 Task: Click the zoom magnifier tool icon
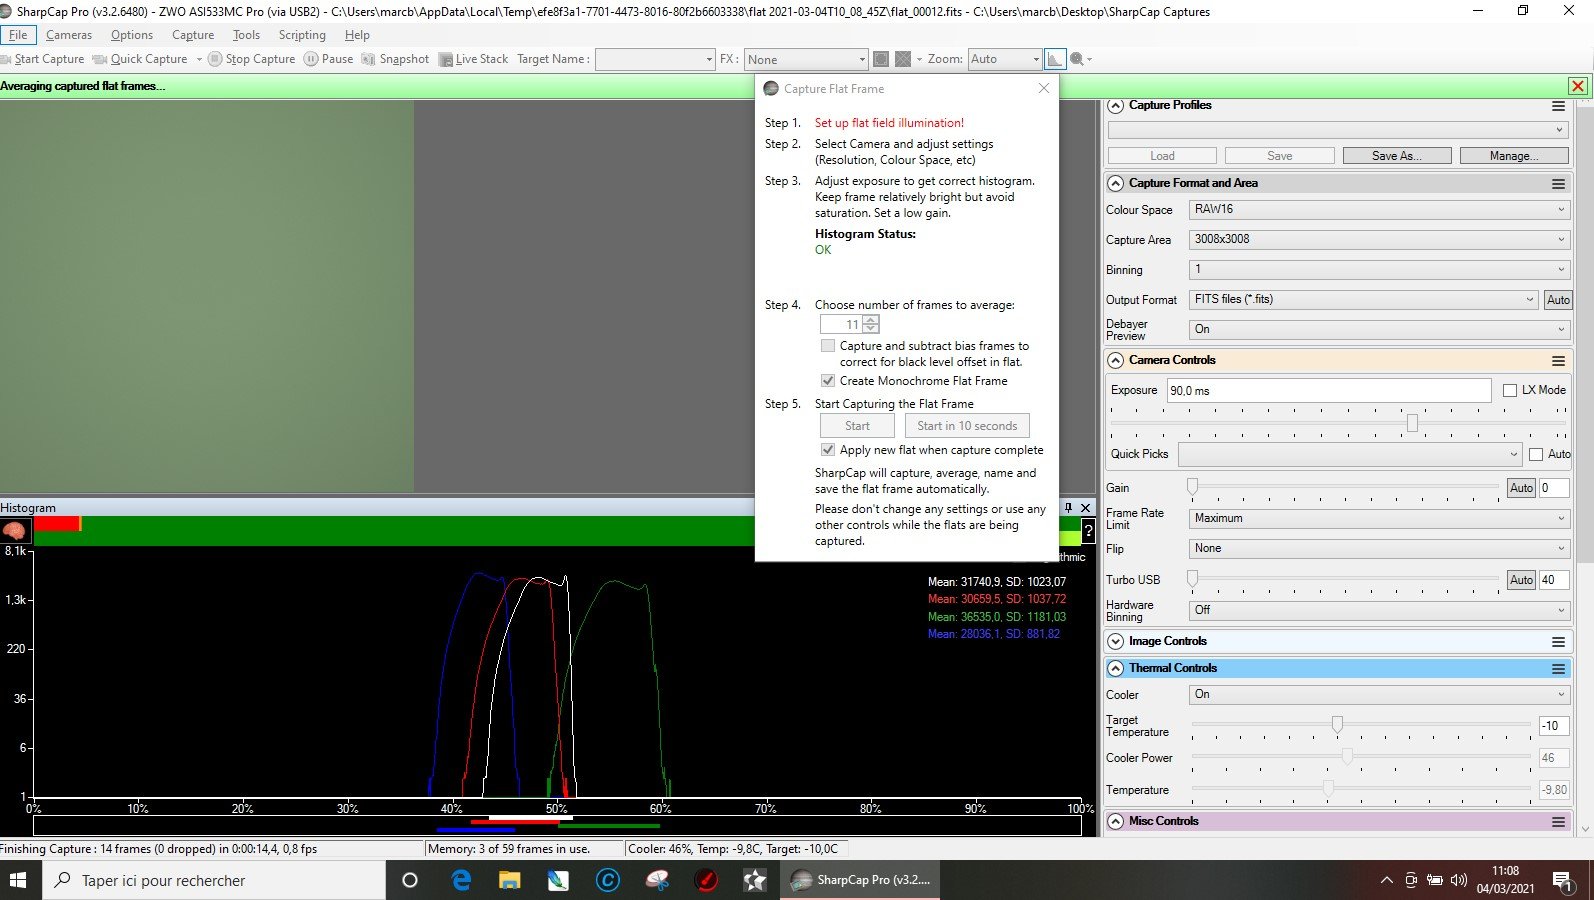(x=1077, y=59)
